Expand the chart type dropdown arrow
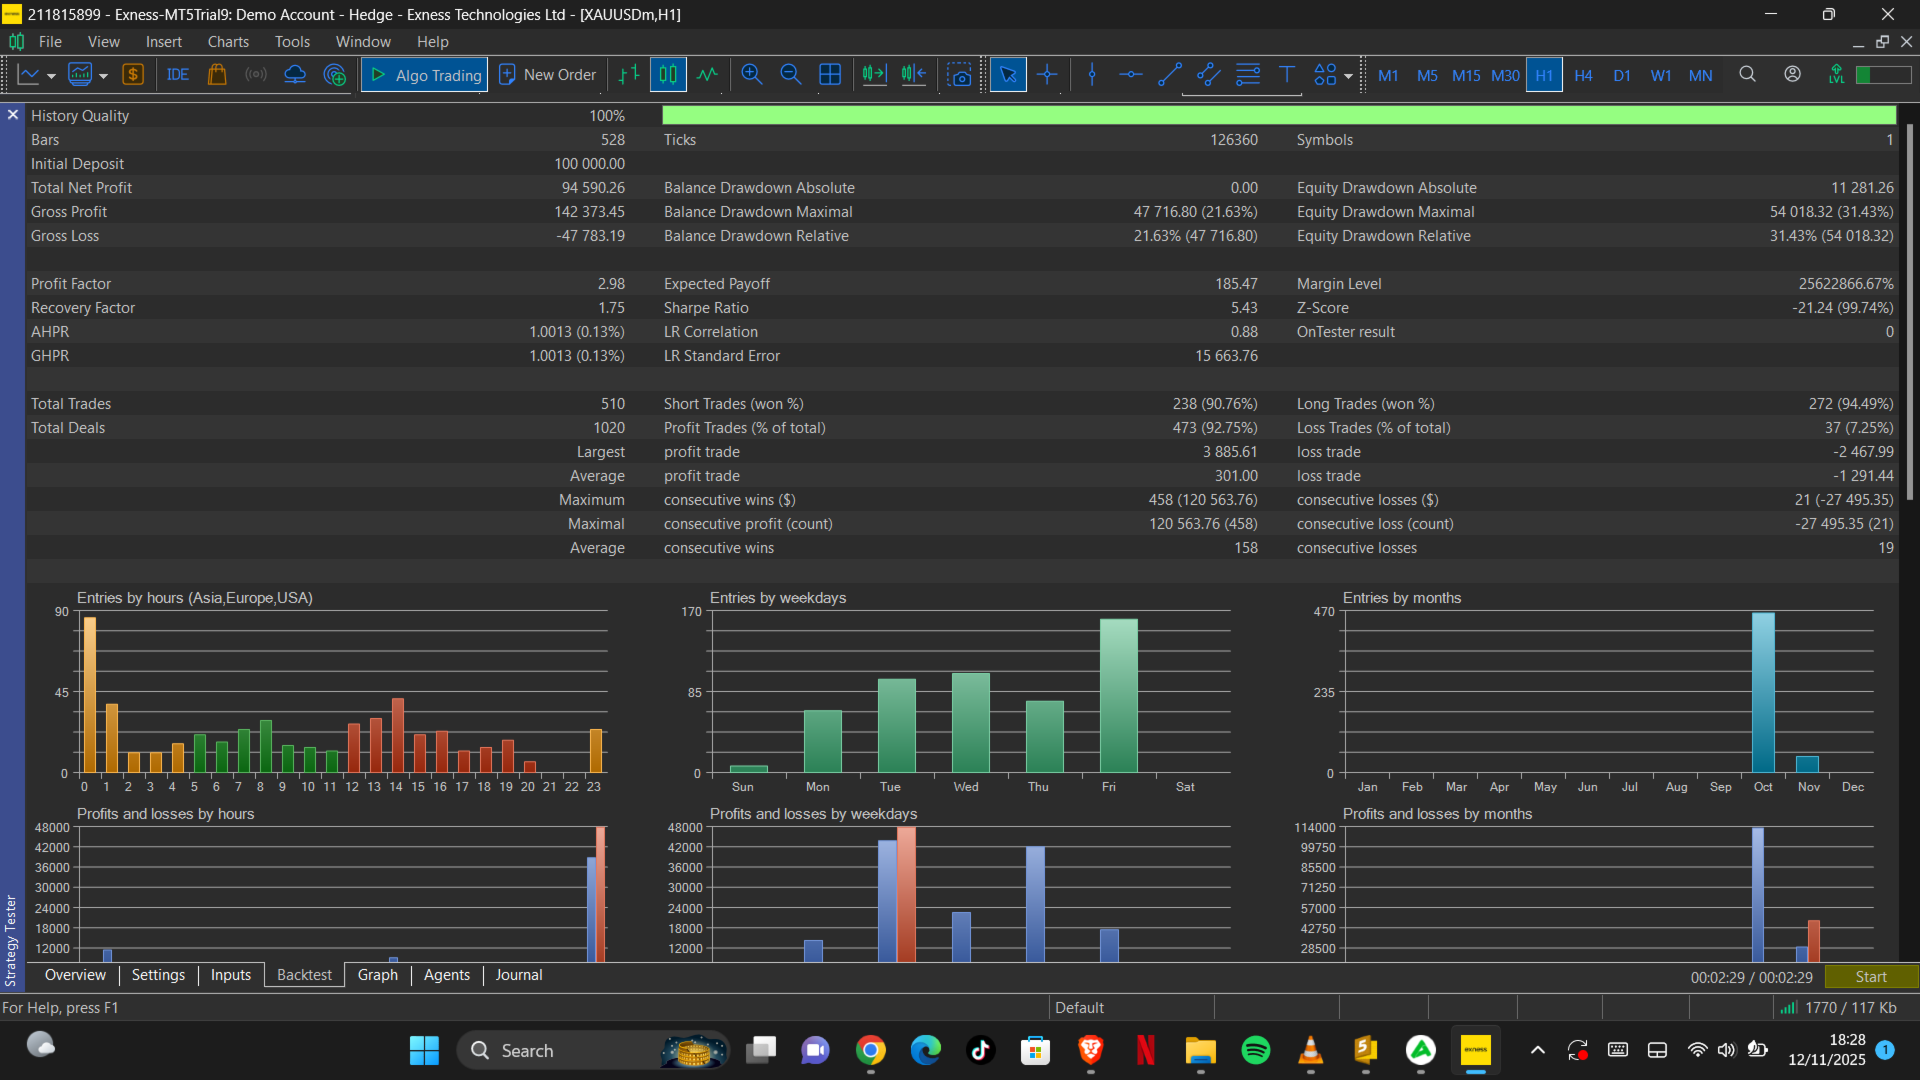This screenshot has width=1920, height=1080. point(51,76)
